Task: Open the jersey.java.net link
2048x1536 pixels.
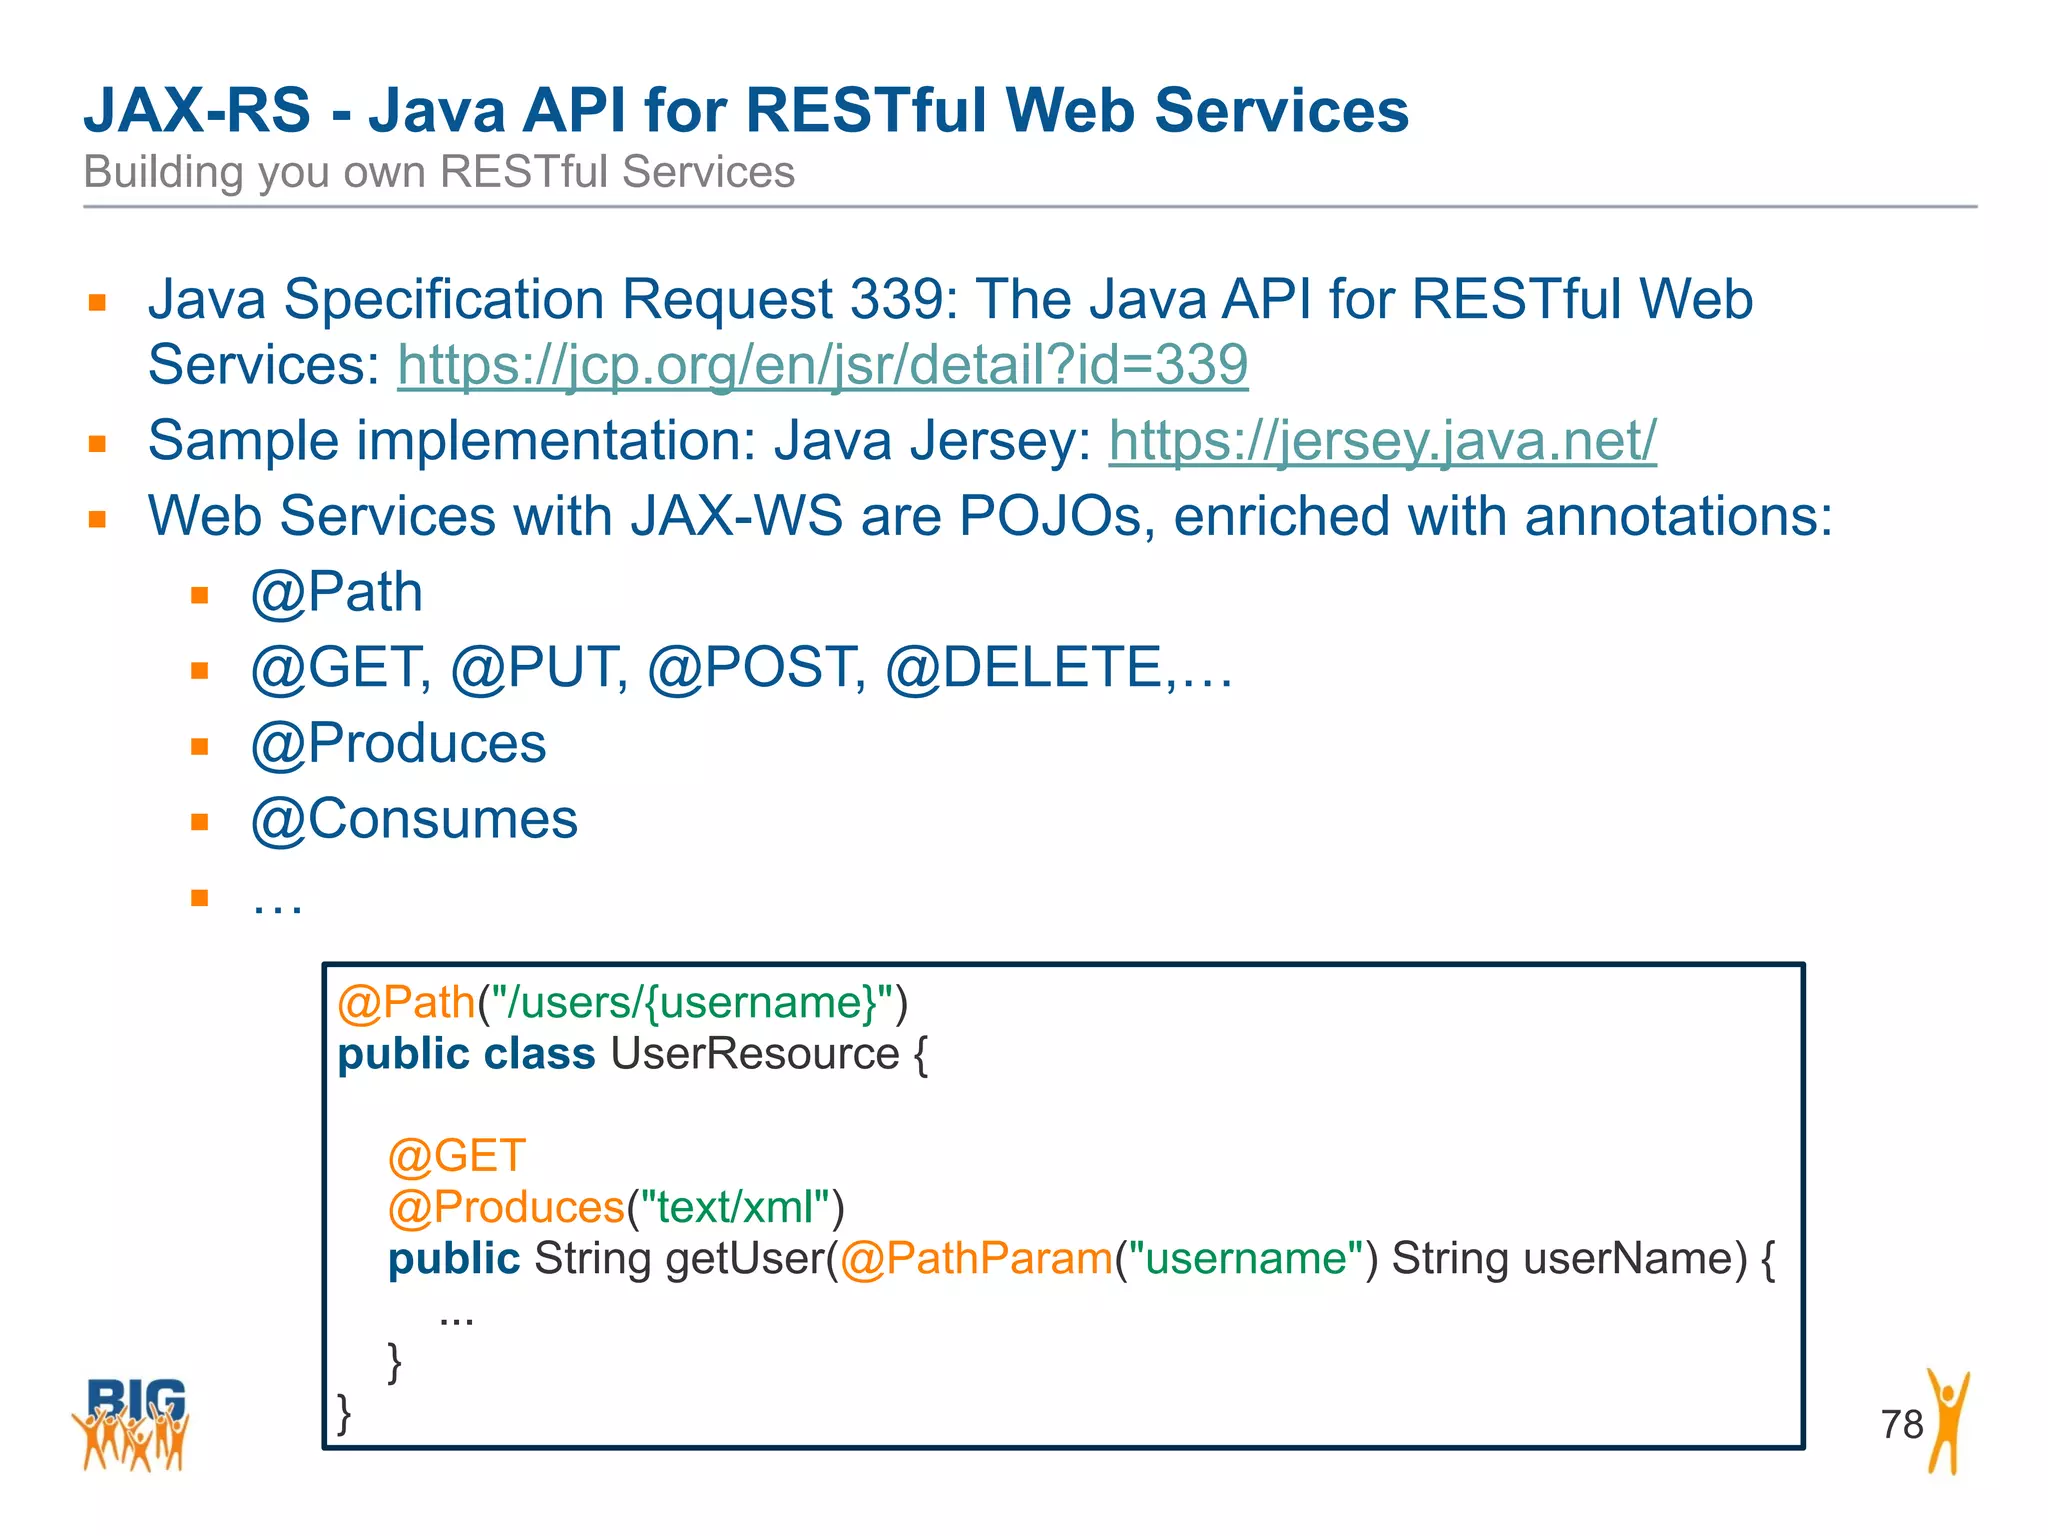Action: pyautogui.click(x=1382, y=440)
